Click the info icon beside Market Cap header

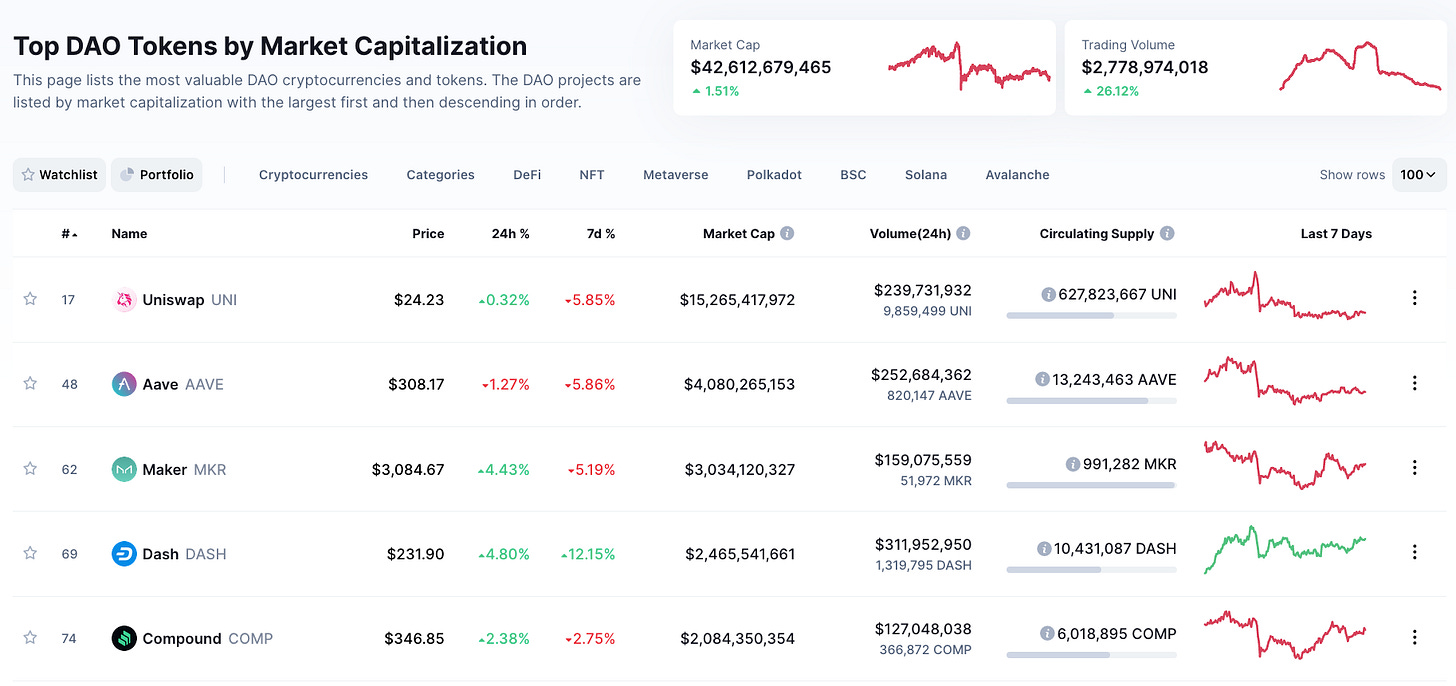pos(787,233)
